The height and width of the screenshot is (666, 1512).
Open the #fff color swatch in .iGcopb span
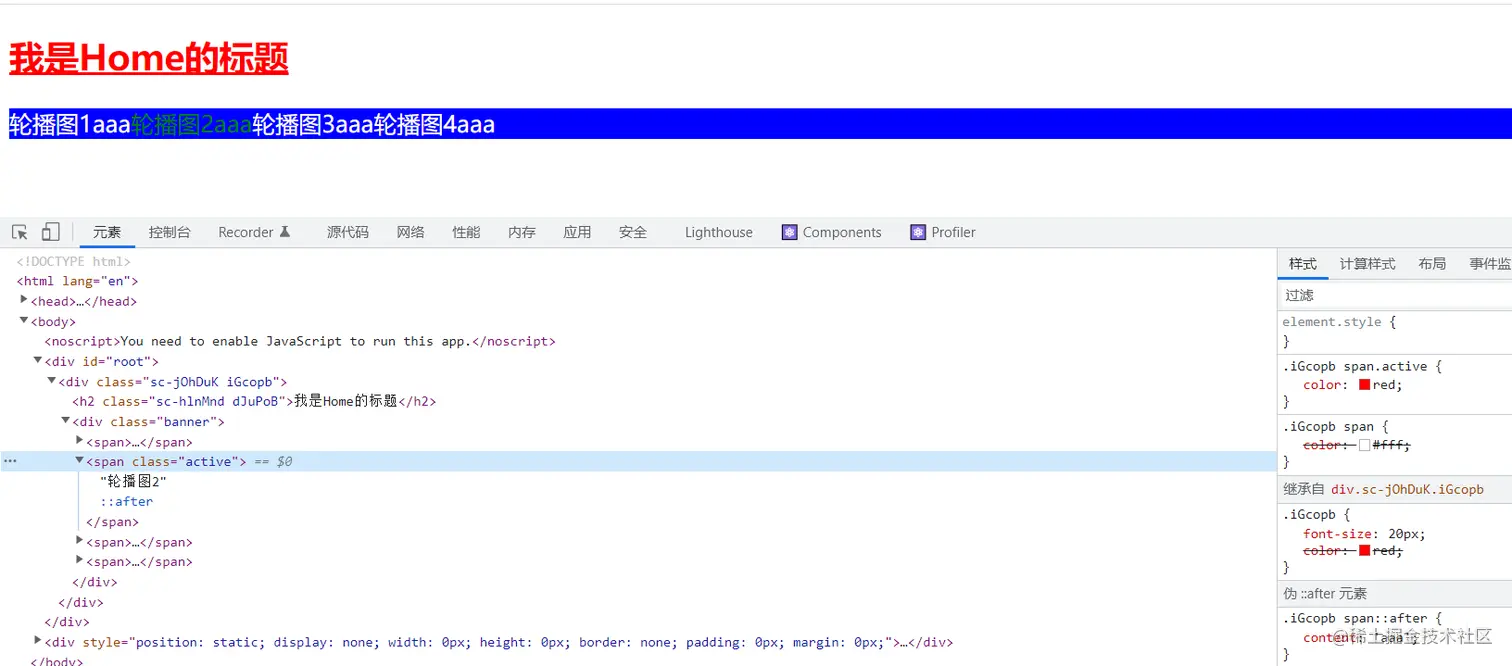coord(1364,445)
